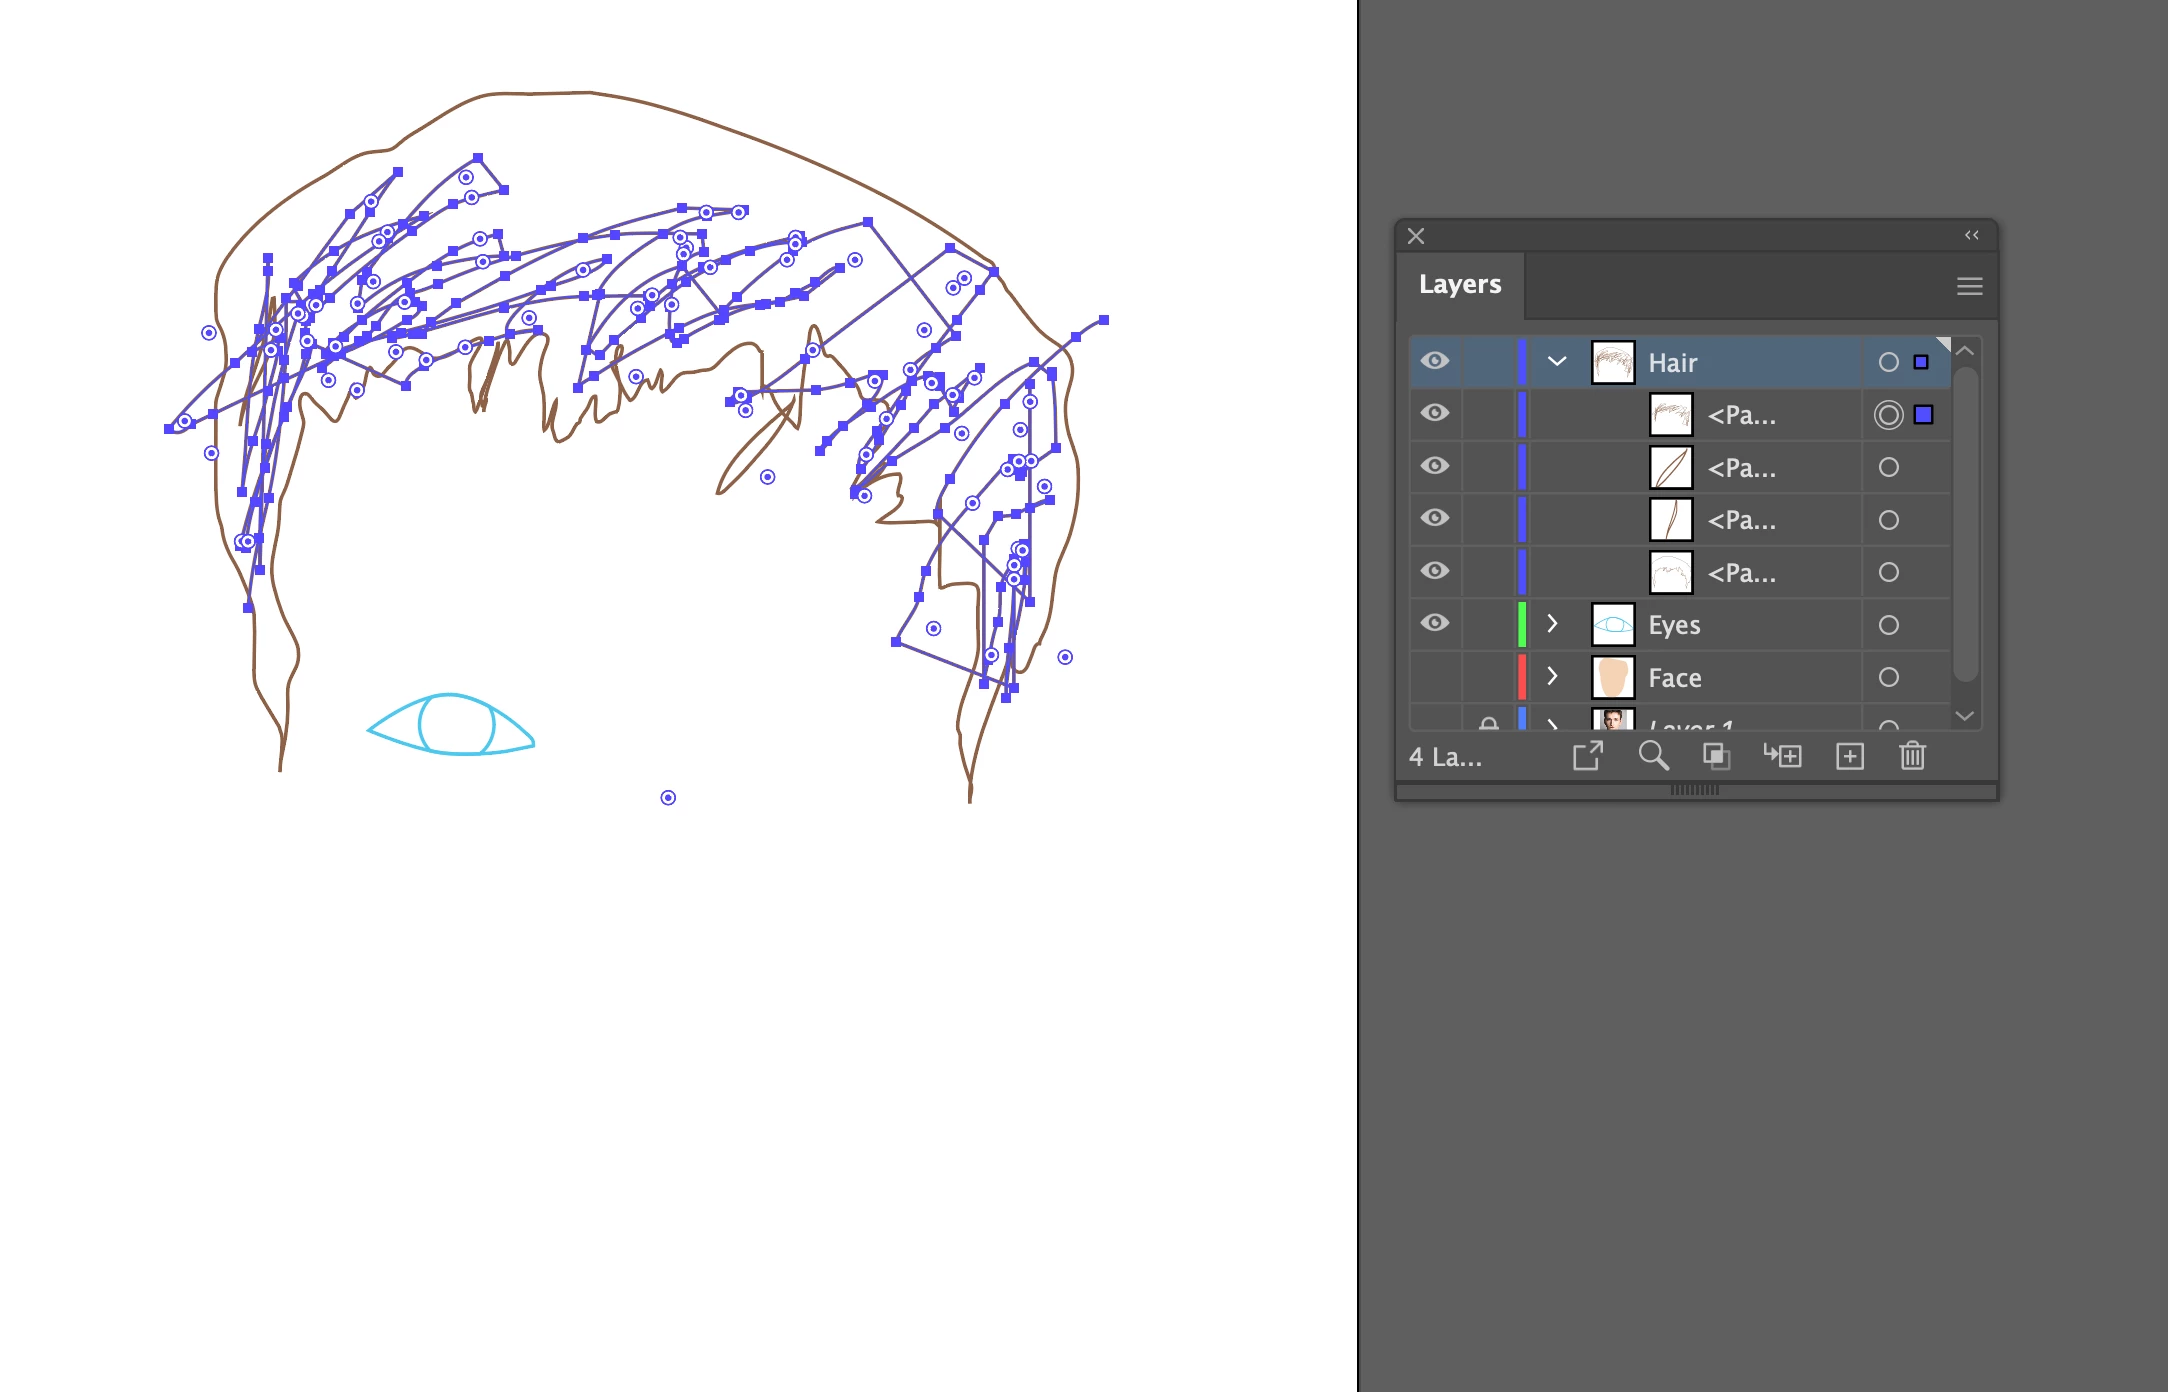Hide the Hair layer with eye icon

click(x=1435, y=361)
